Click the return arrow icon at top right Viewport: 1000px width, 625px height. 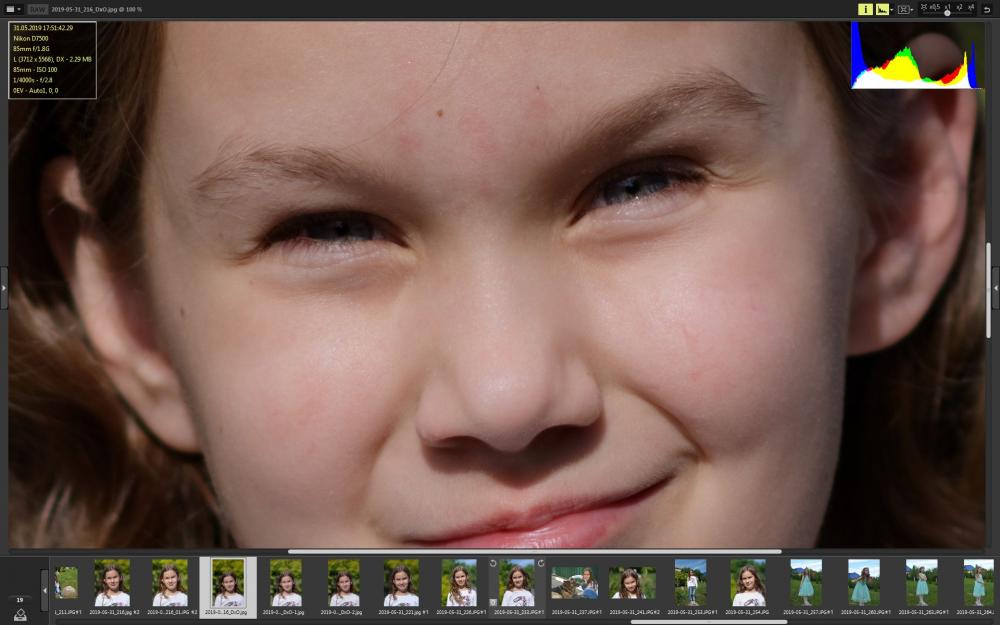tap(987, 10)
